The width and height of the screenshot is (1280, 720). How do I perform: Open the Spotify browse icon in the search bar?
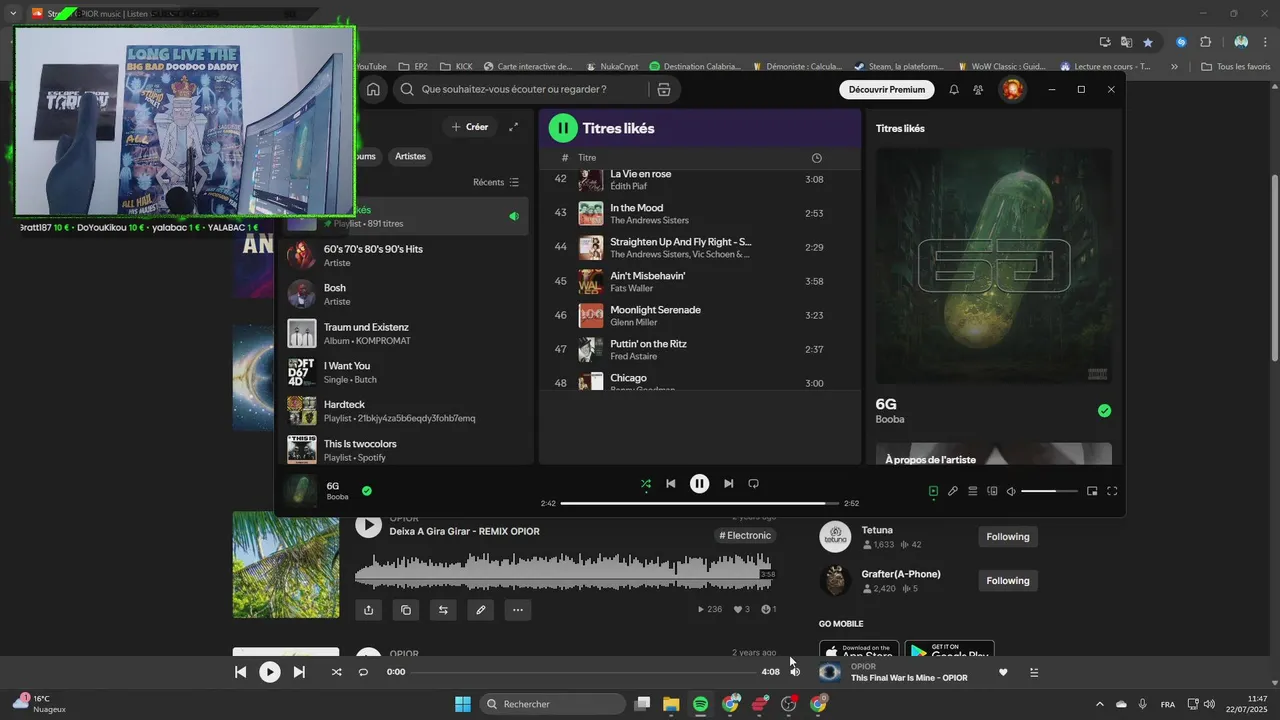[x=663, y=89]
